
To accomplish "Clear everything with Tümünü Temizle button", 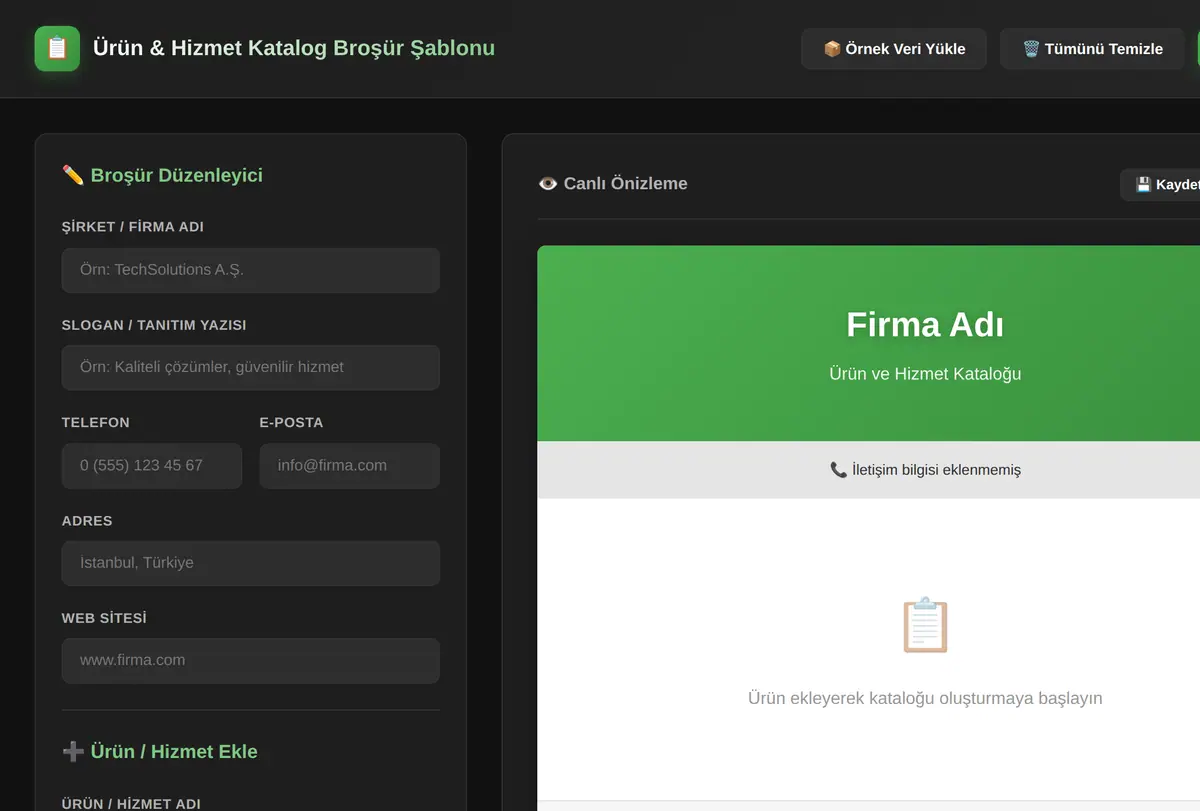I will (x=1092, y=48).
